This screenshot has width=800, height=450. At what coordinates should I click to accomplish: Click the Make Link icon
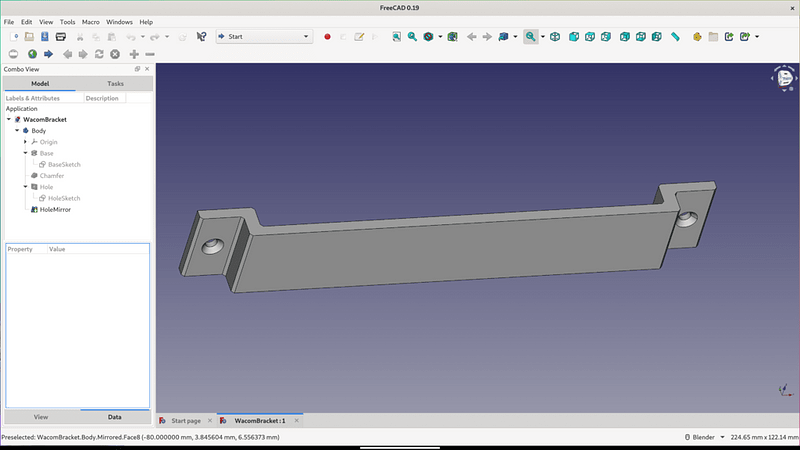[x=729, y=37]
